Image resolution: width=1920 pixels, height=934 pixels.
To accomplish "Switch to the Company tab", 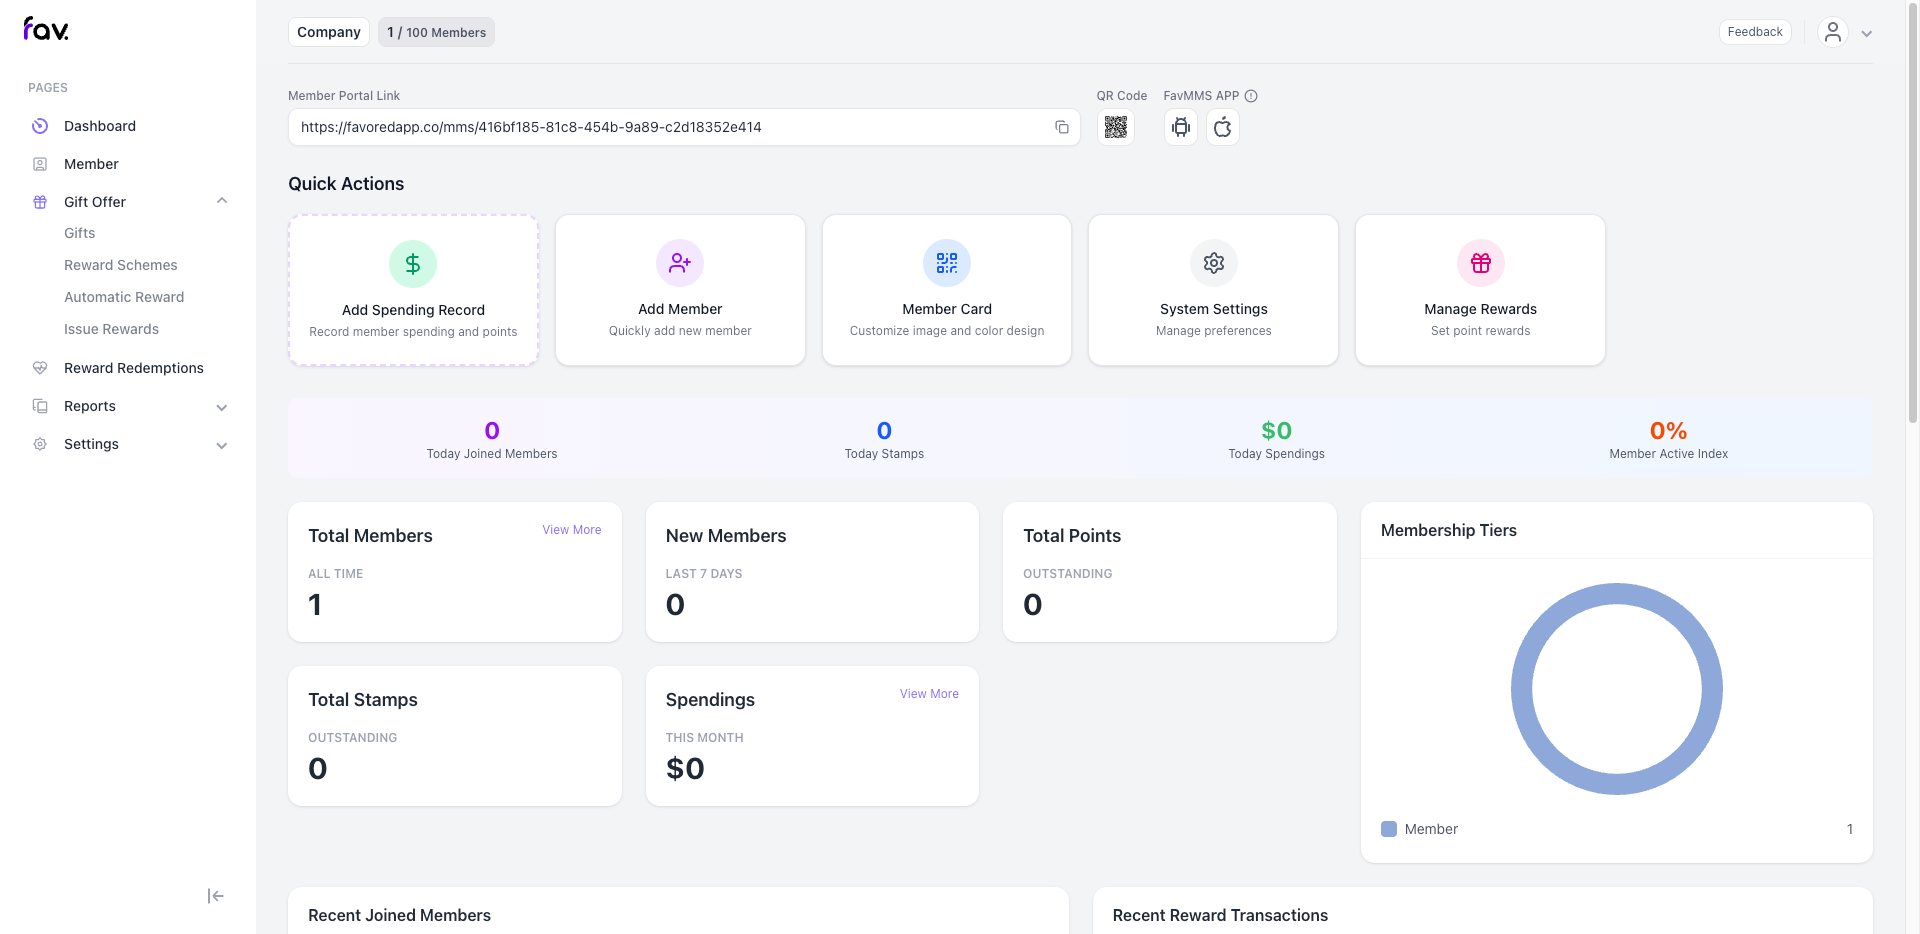I will (328, 31).
